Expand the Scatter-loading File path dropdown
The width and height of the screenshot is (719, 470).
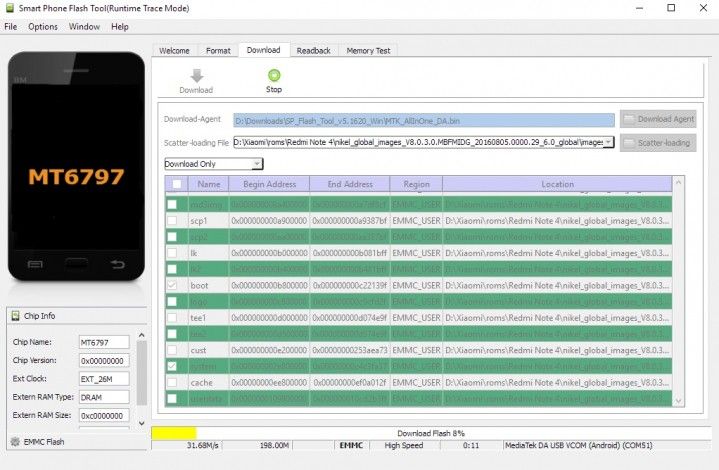tap(608, 142)
